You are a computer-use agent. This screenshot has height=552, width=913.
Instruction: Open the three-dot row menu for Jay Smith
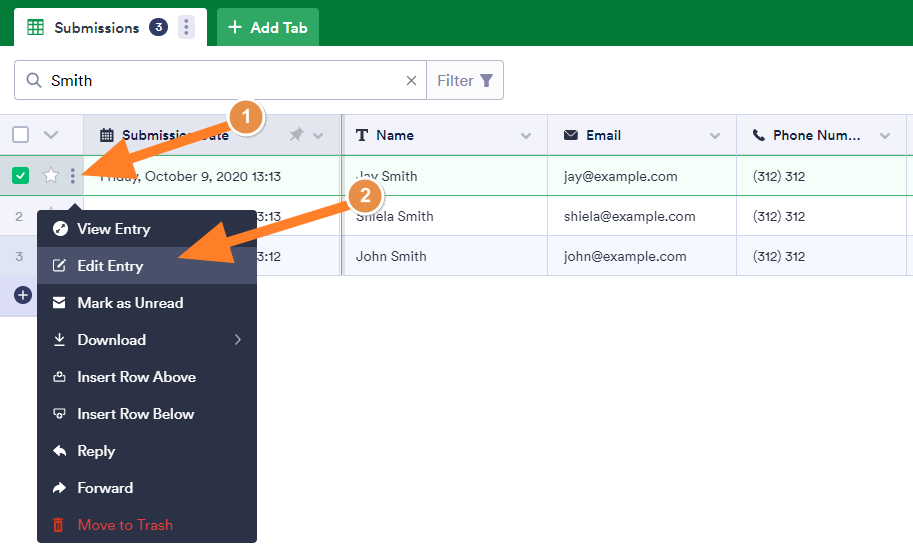click(x=73, y=176)
